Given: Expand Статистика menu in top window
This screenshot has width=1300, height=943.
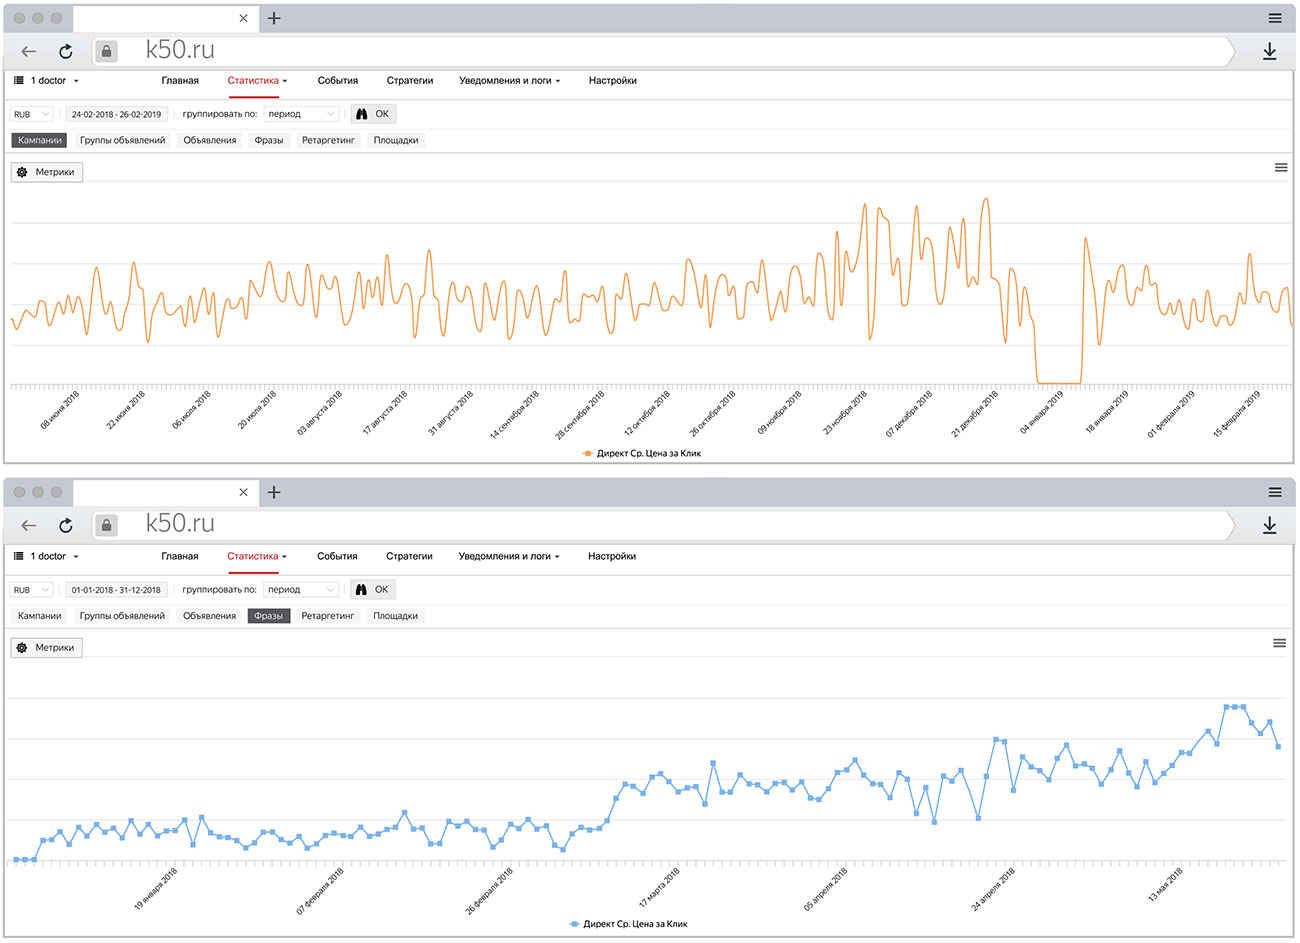Looking at the screenshot, I should click(x=257, y=80).
